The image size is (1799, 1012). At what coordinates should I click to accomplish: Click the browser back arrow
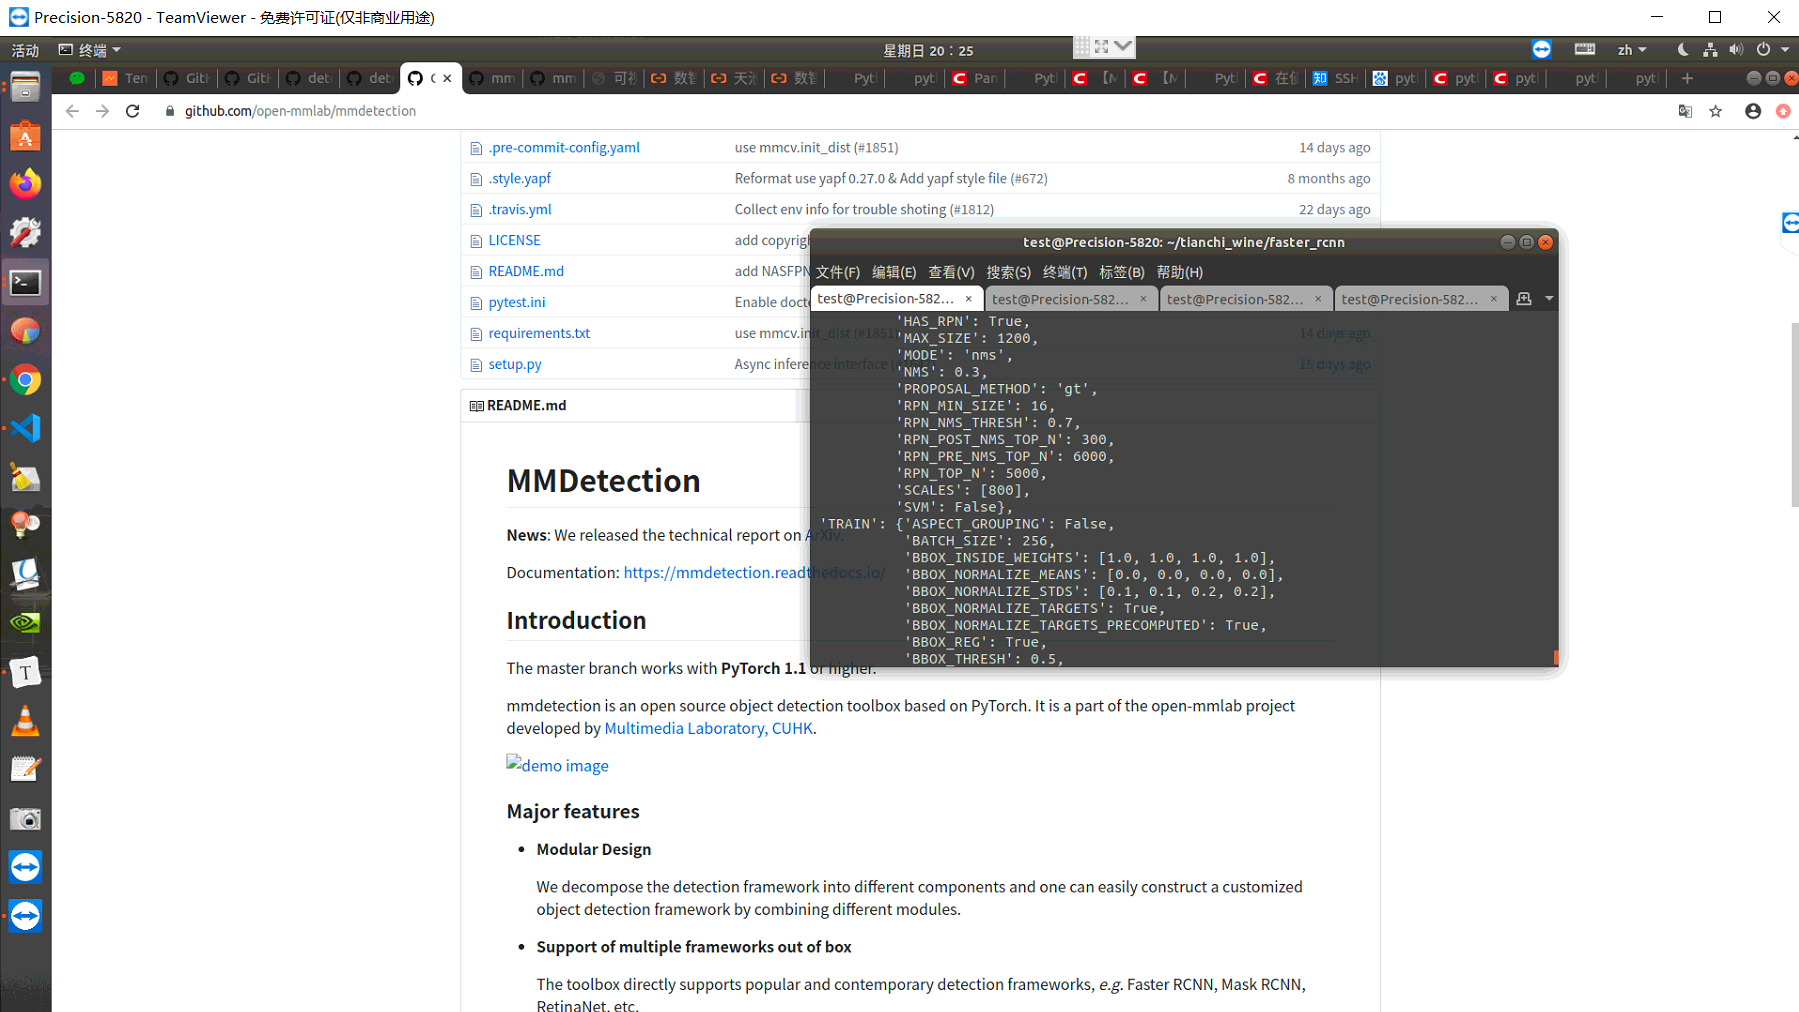(x=72, y=111)
